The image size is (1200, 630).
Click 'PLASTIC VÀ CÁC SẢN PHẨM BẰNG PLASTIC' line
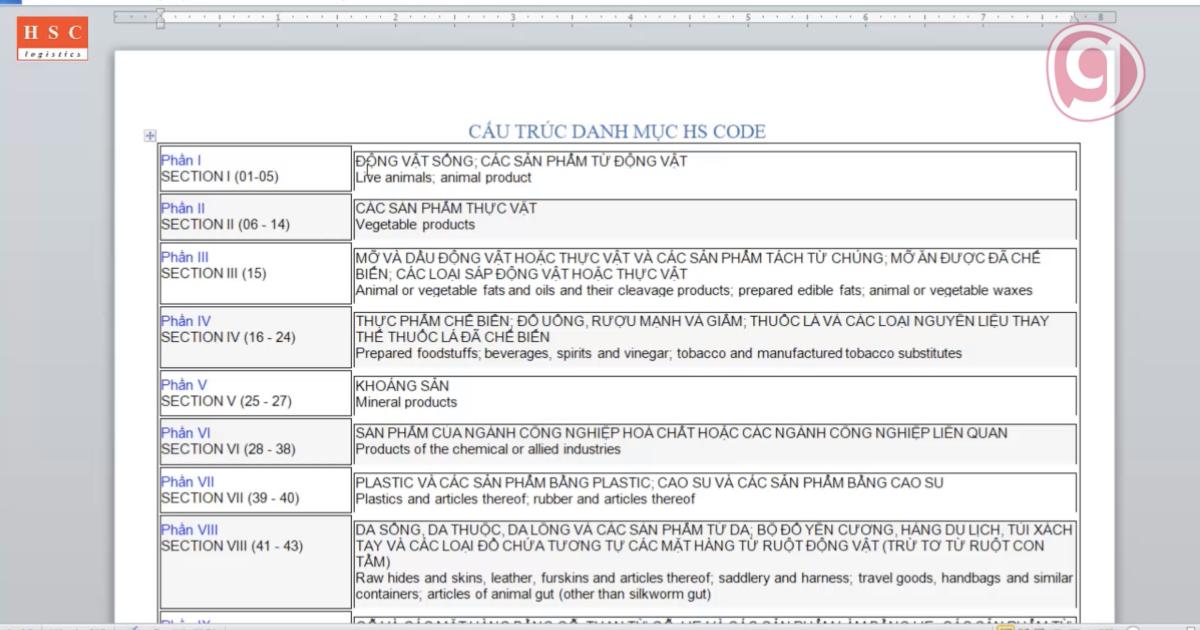[x=649, y=483]
